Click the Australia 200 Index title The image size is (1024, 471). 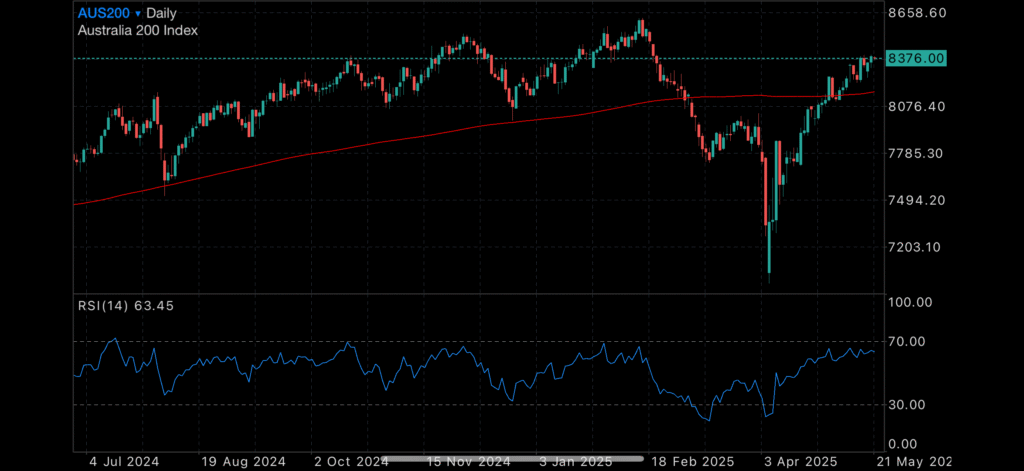pyautogui.click(x=138, y=30)
